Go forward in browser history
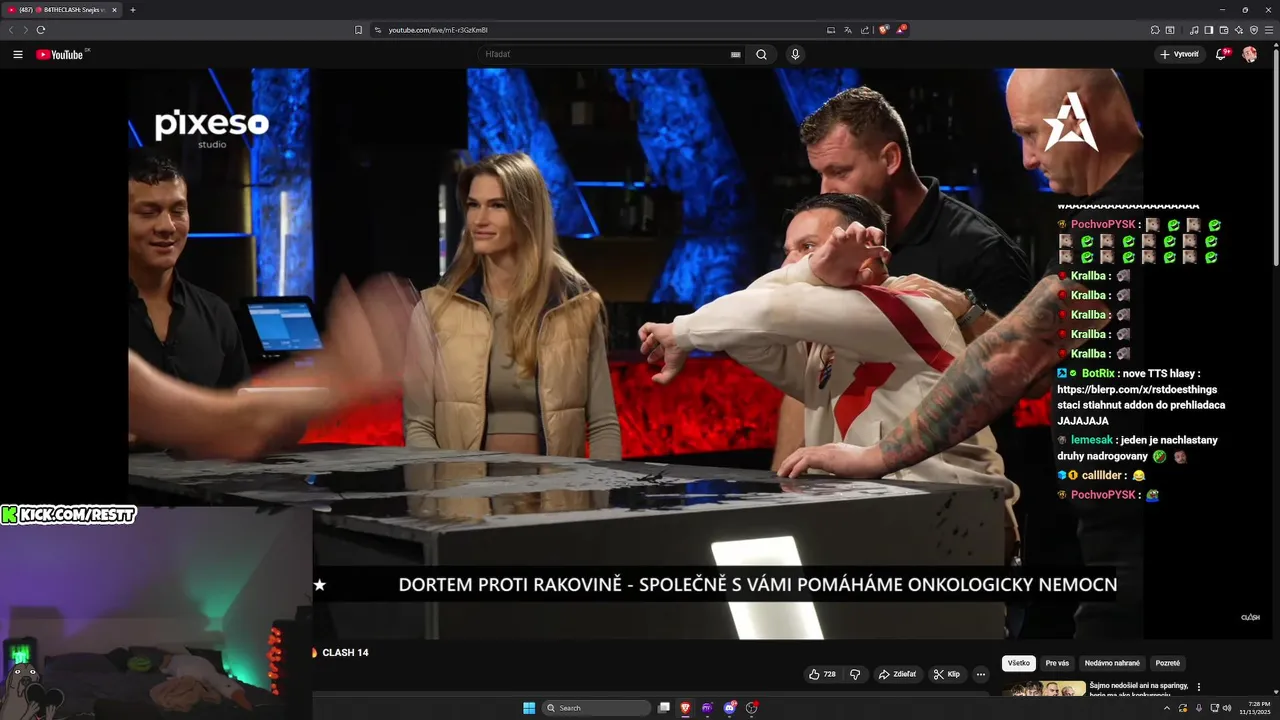Image resolution: width=1280 pixels, height=720 pixels. point(25,30)
